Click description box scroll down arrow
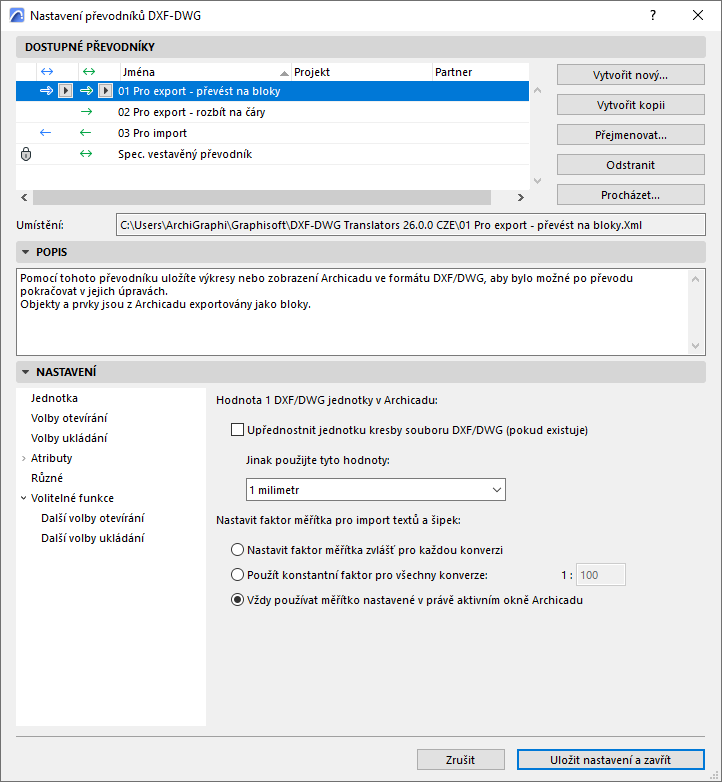 pyautogui.click(x=696, y=346)
